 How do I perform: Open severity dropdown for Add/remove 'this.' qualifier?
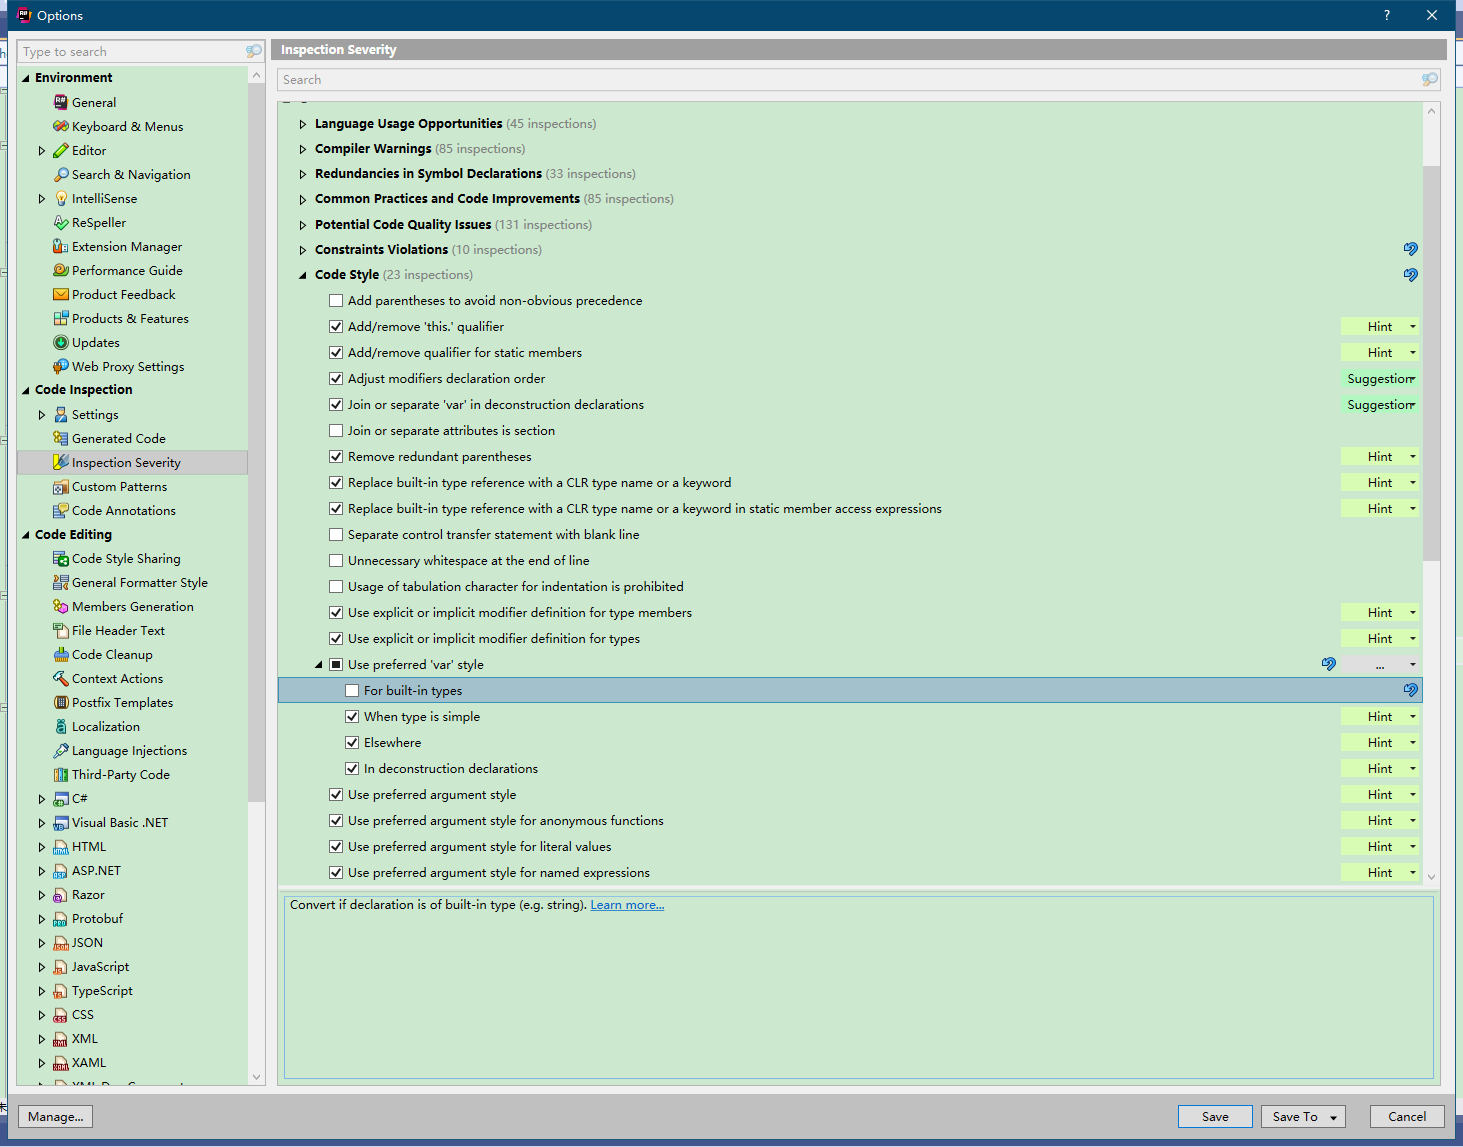point(1380,326)
